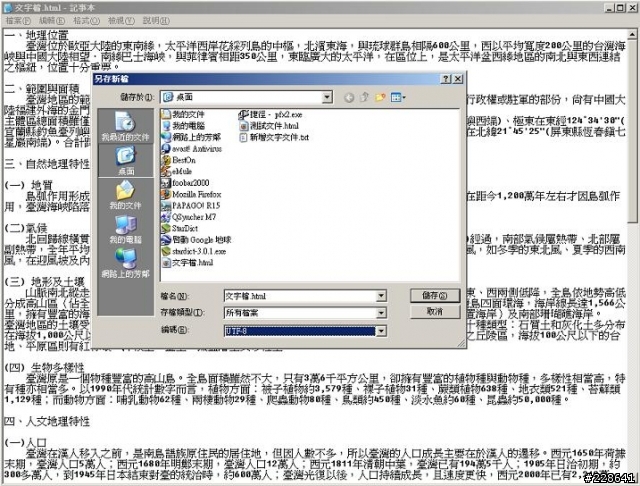Expand the 檔名 filename dropdown arrow

coord(381,296)
